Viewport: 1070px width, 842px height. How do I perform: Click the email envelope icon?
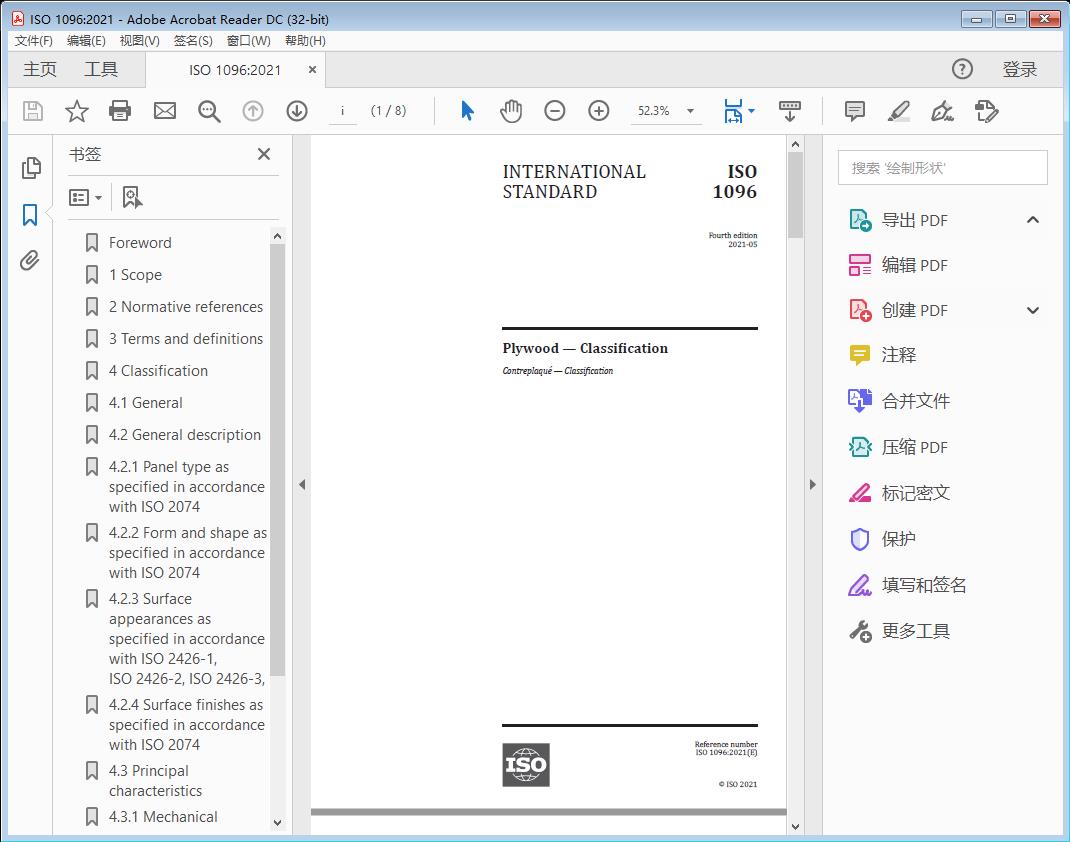click(x=165, y=111)
